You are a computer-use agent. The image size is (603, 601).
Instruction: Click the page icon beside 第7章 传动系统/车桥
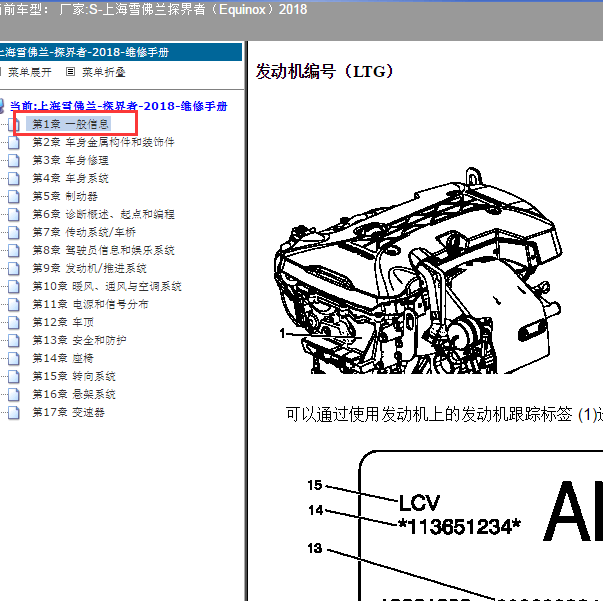(14, 232)
